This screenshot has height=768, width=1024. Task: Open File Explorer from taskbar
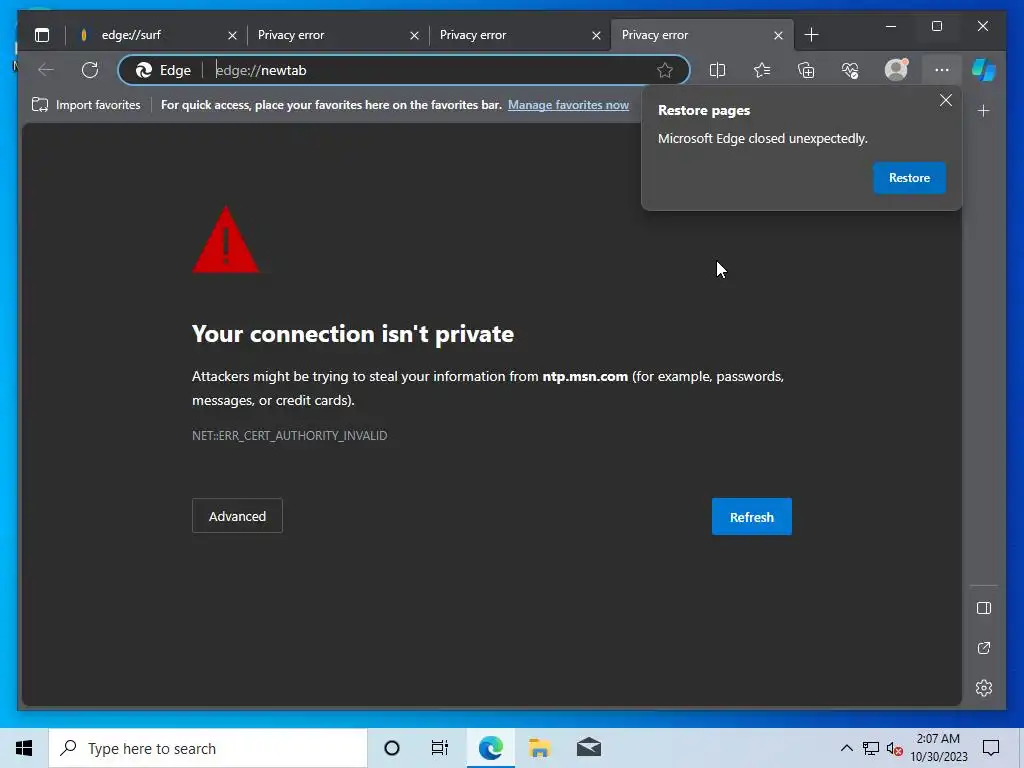pyautogui.click(x=539, y=748)
